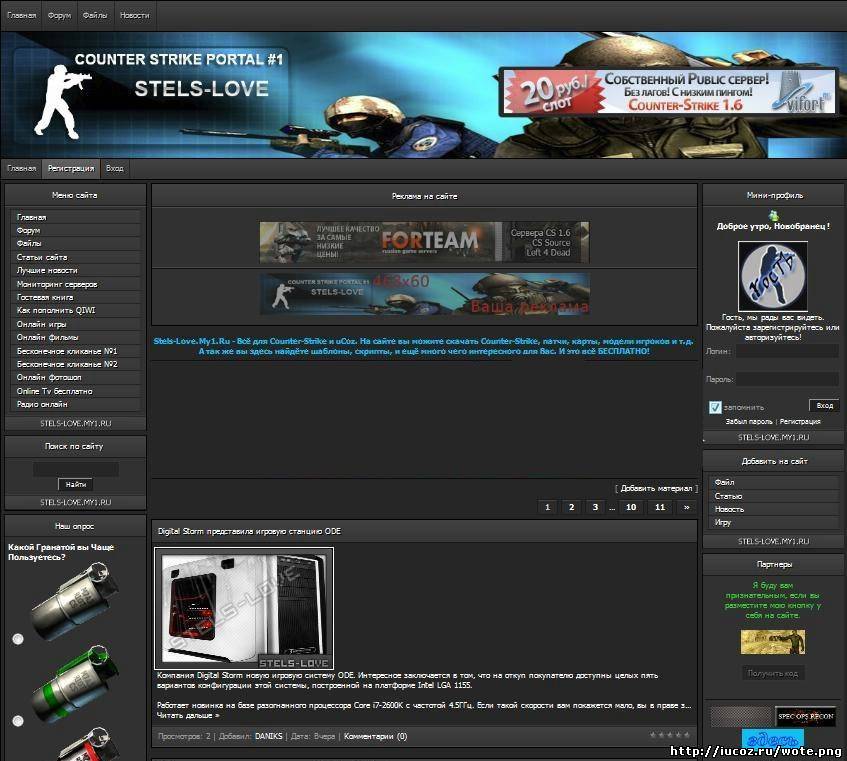Image resolution: width=847 pixels, height=761 pixels.
Task: Open the 'SPEC OPS RECON' partner banner
Action: 805,717
